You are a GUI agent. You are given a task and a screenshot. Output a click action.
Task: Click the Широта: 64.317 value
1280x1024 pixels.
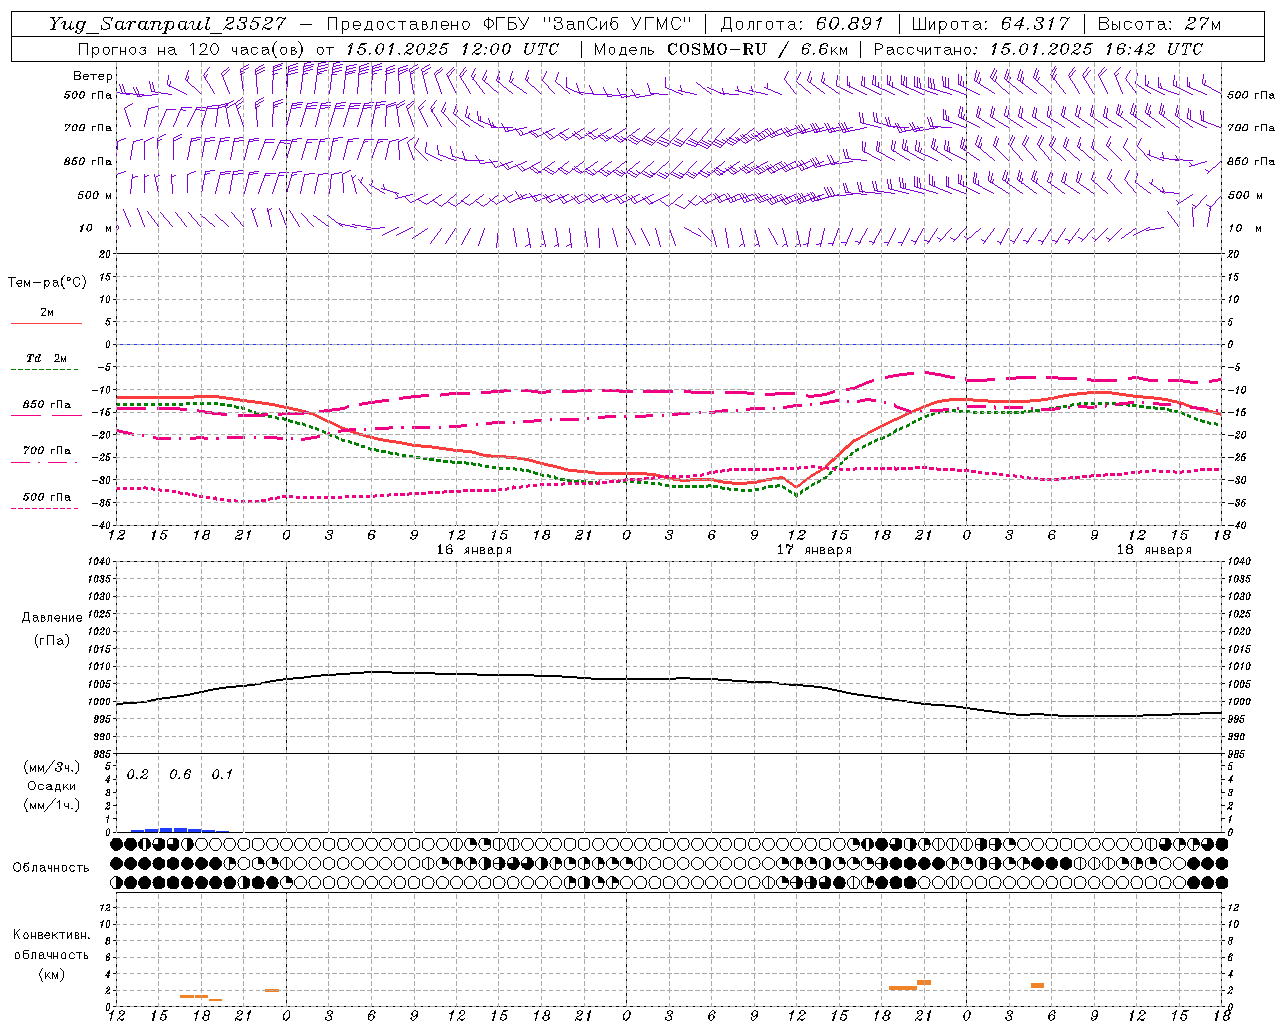pos(990,24)
